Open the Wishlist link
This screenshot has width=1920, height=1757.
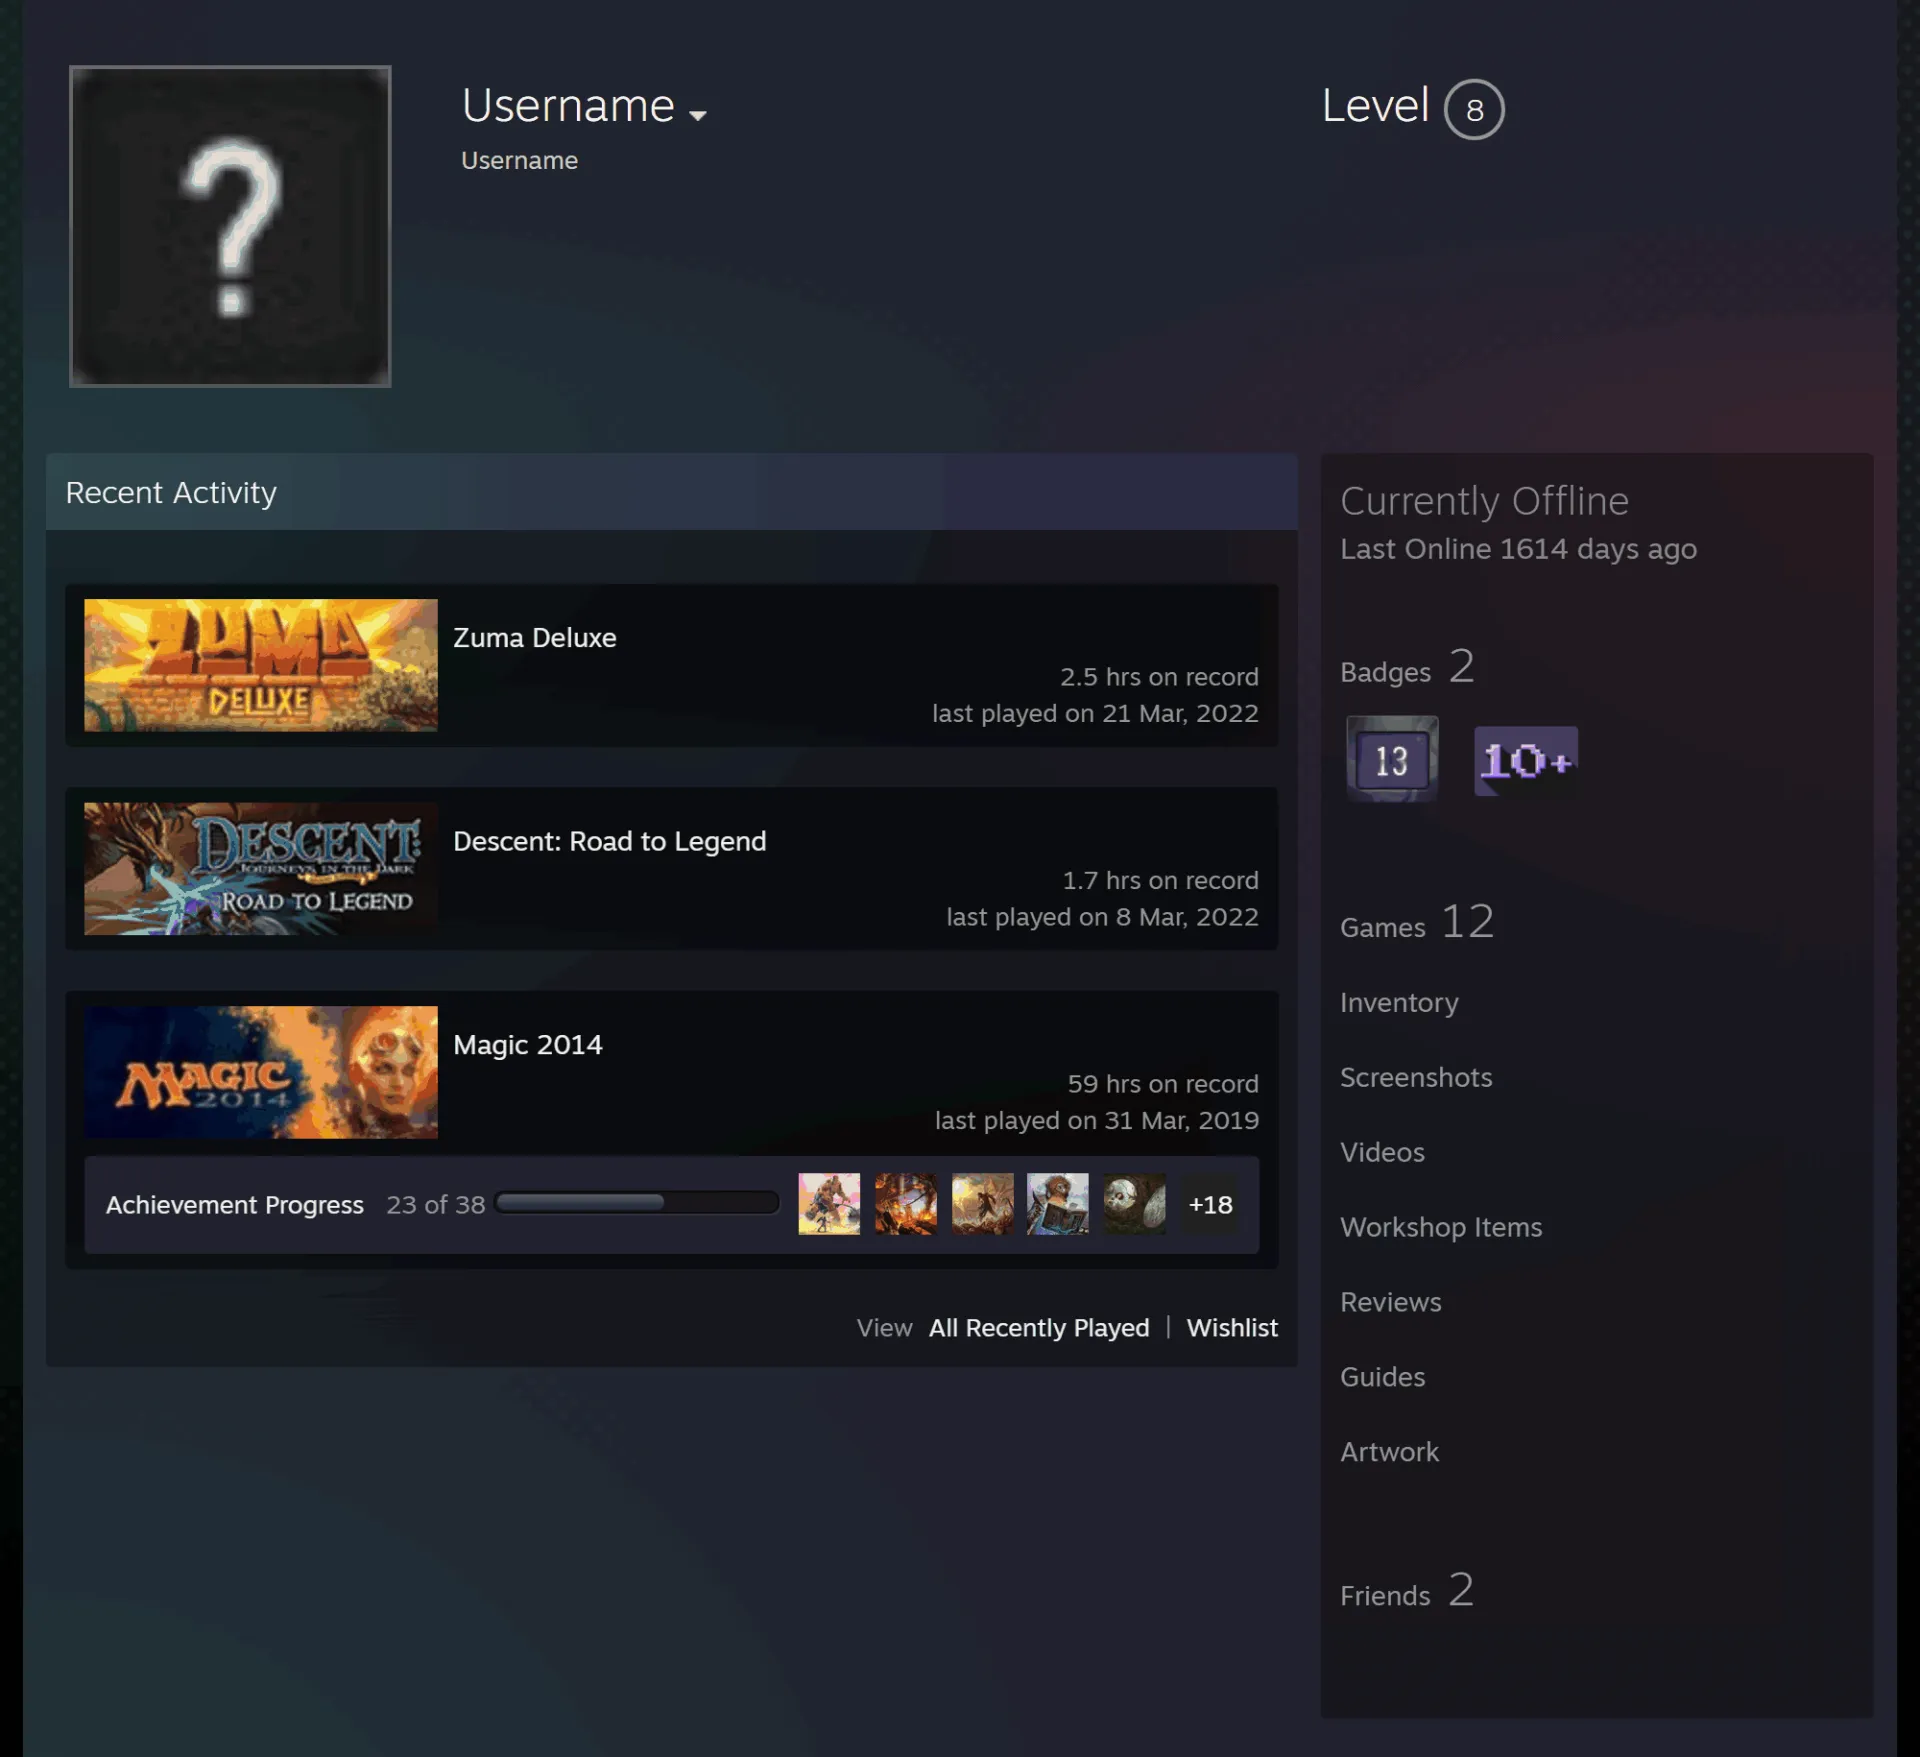click(1232, 1328)
